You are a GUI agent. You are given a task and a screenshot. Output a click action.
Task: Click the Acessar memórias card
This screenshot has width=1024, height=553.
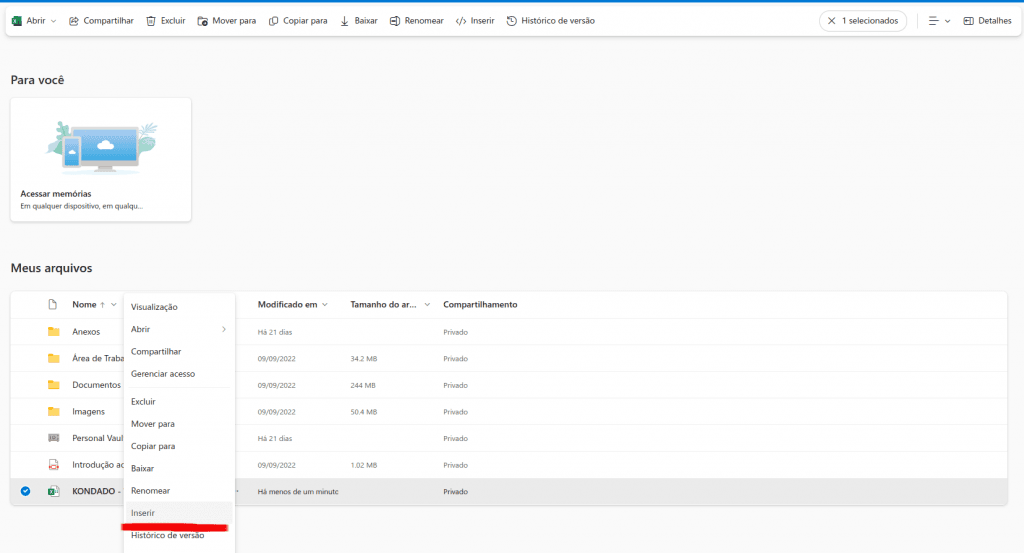pyautogui.click(x=100, y=158)
